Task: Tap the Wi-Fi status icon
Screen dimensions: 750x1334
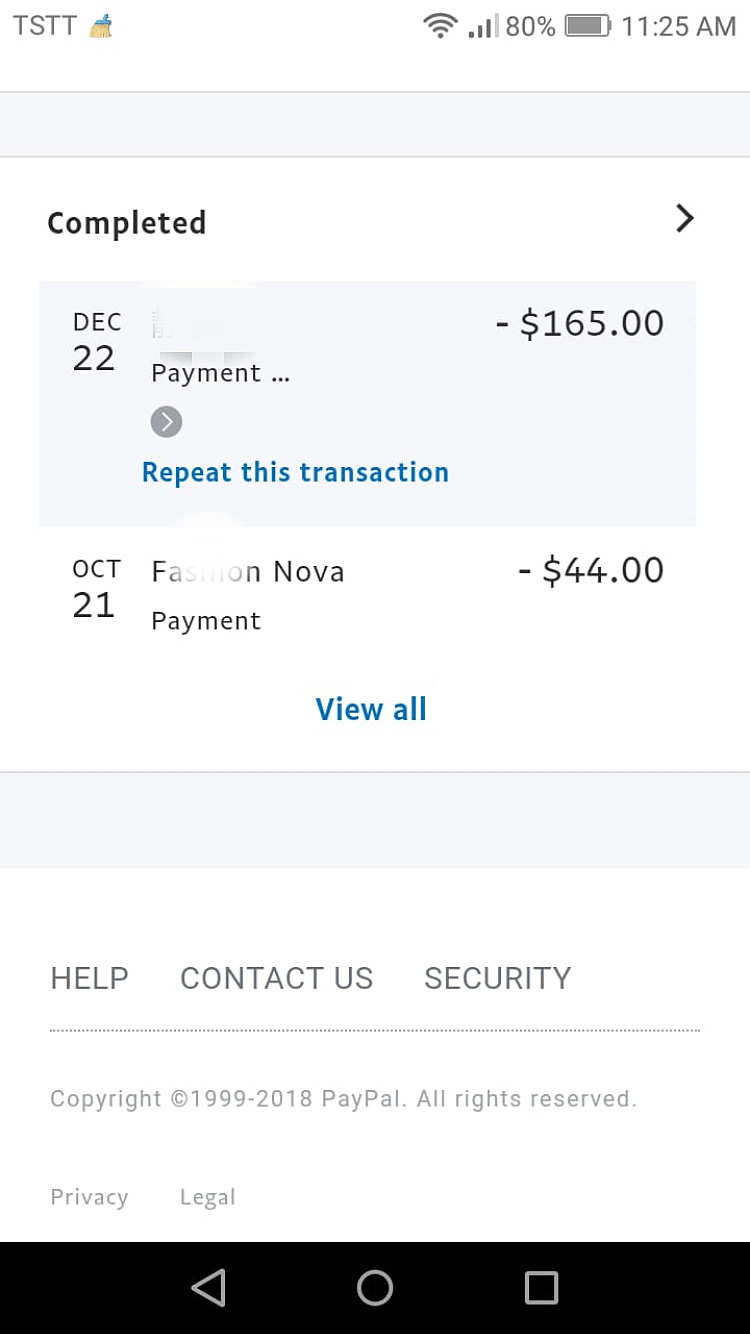Action: [440, 26]
